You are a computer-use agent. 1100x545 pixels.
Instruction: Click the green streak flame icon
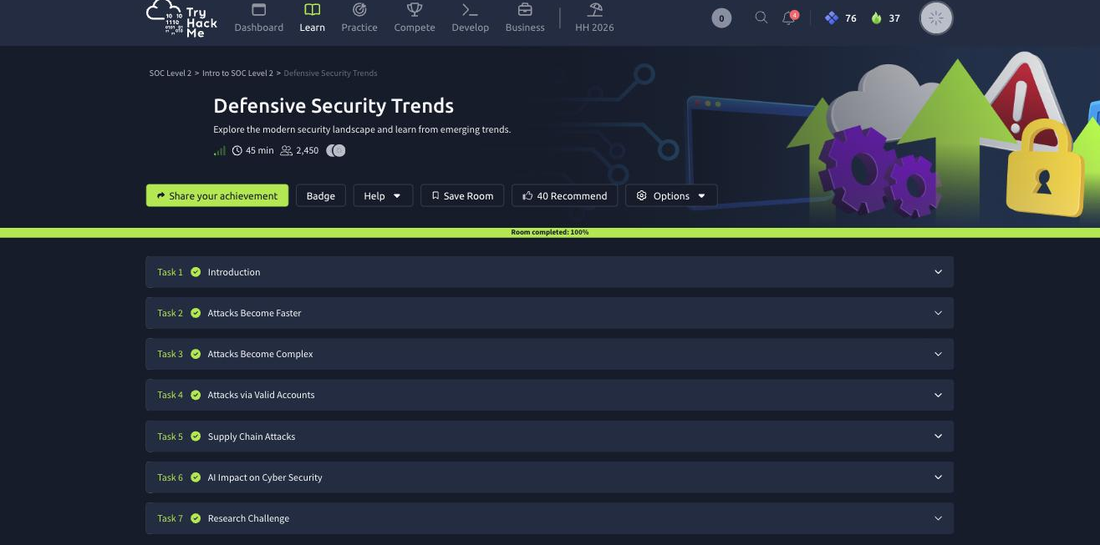pyautogui.click(x=876, y=18)
